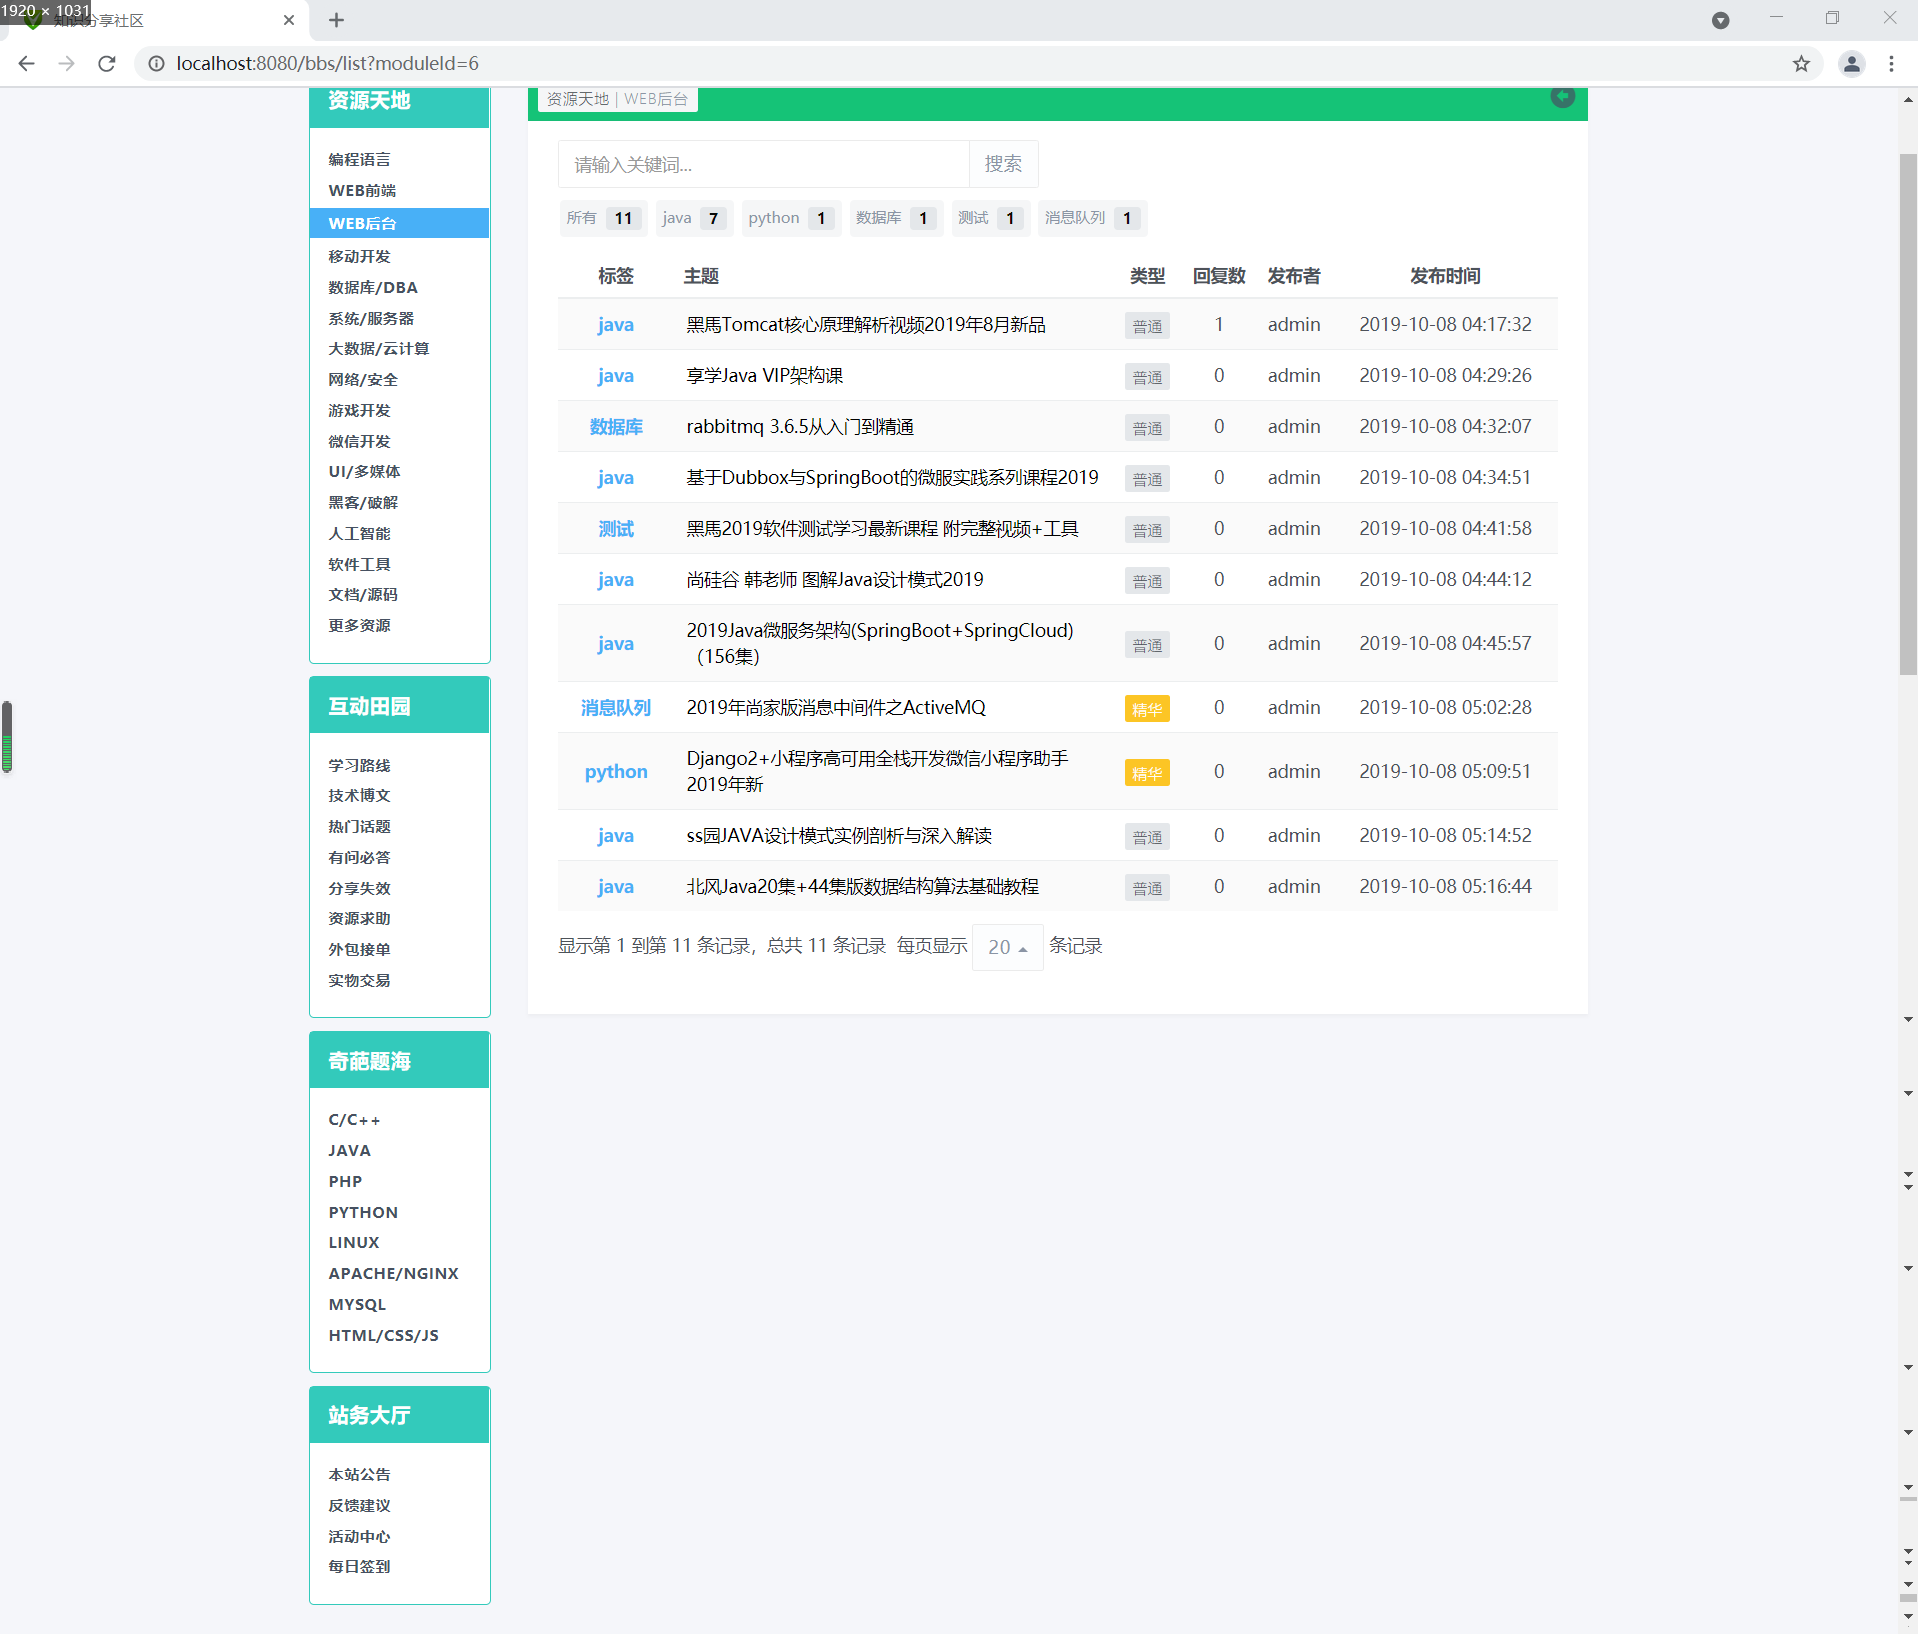Click the browser back arrow icon
The image size is (1918, 1634).
(27, 64)
